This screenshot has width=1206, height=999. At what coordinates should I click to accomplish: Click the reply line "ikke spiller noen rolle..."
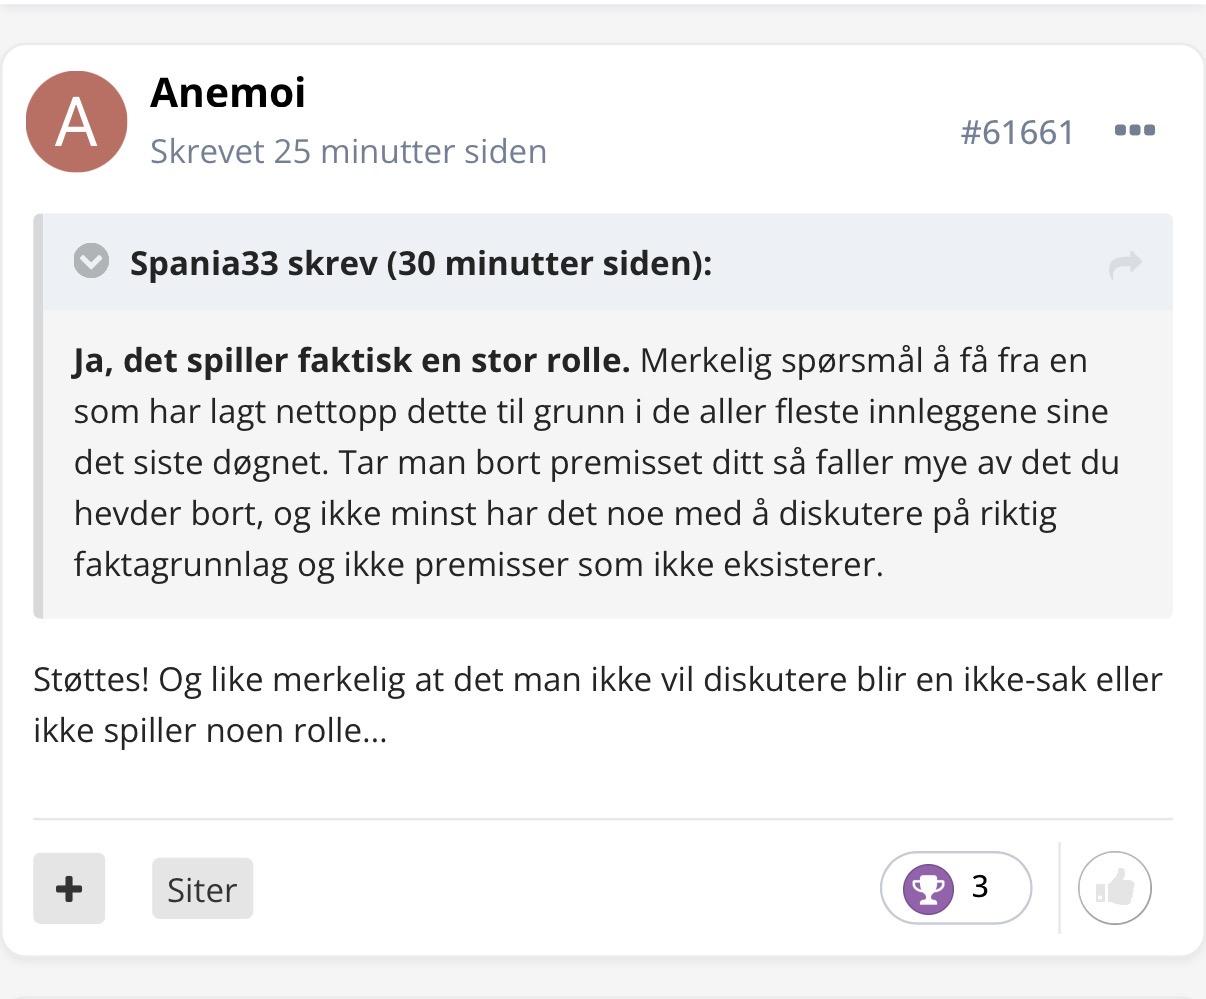pyautogui.click(x=210, y=731)
